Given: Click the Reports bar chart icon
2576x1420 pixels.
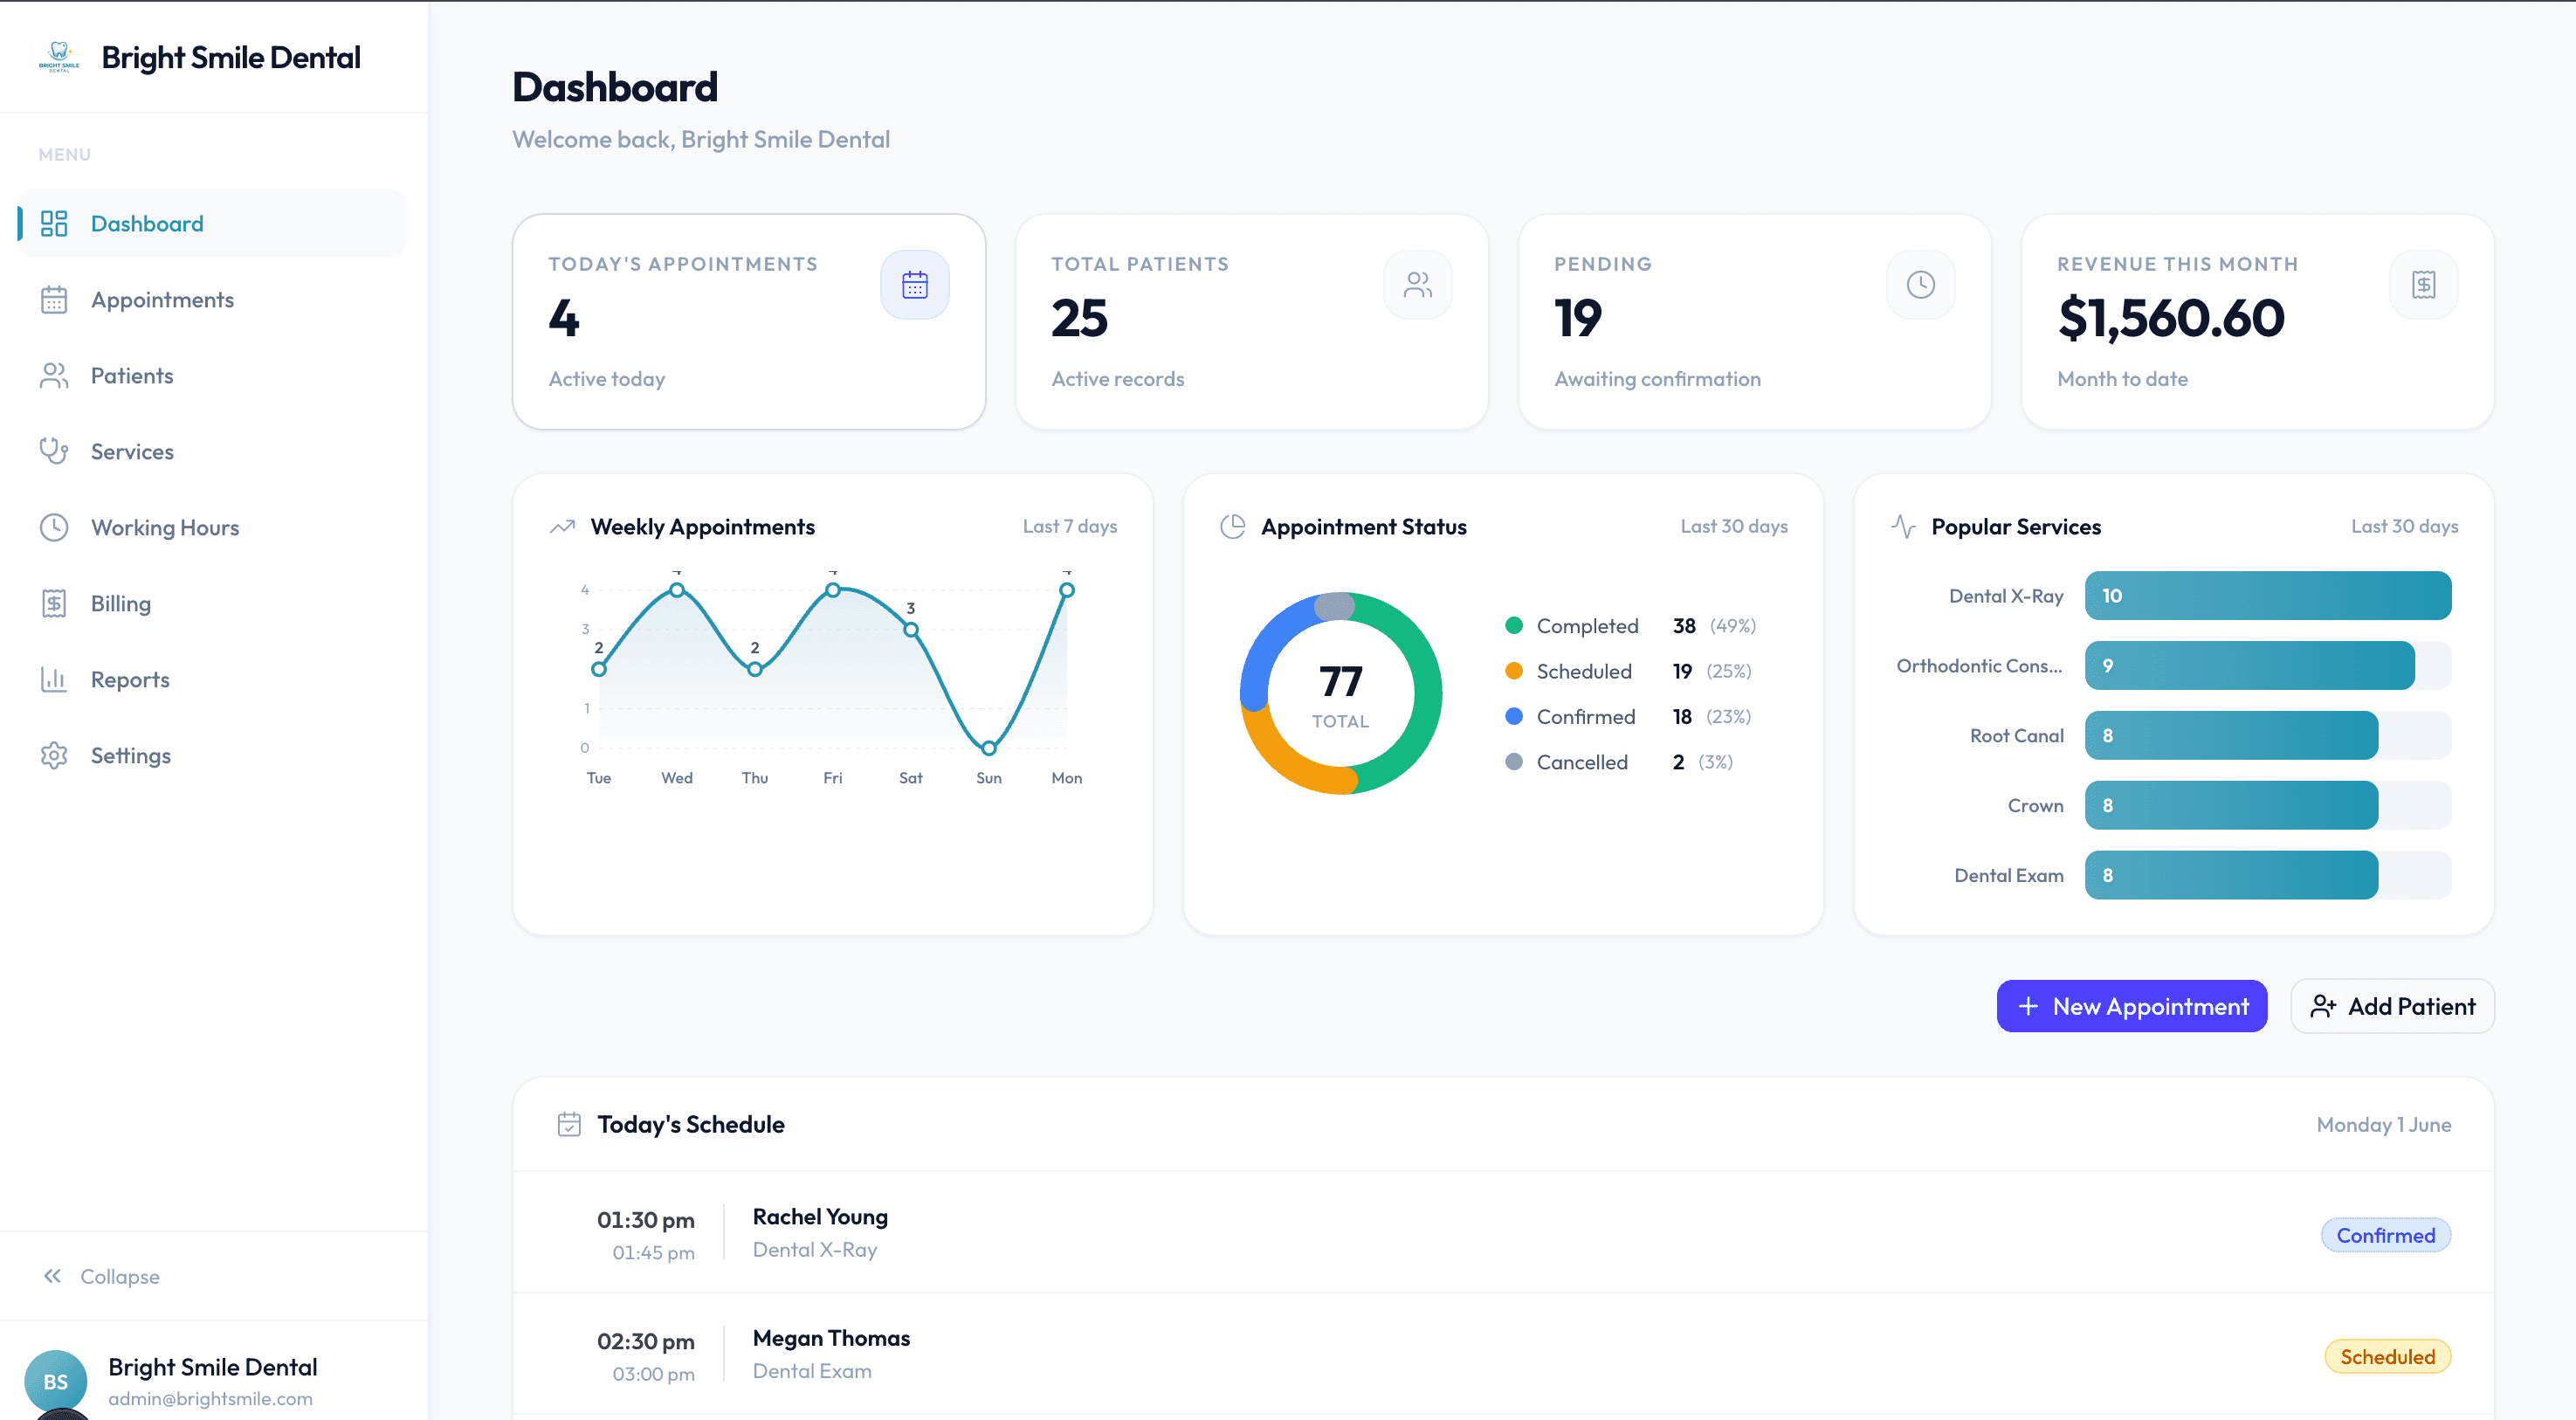Looking at the screenshot, I should click(54, 679).
